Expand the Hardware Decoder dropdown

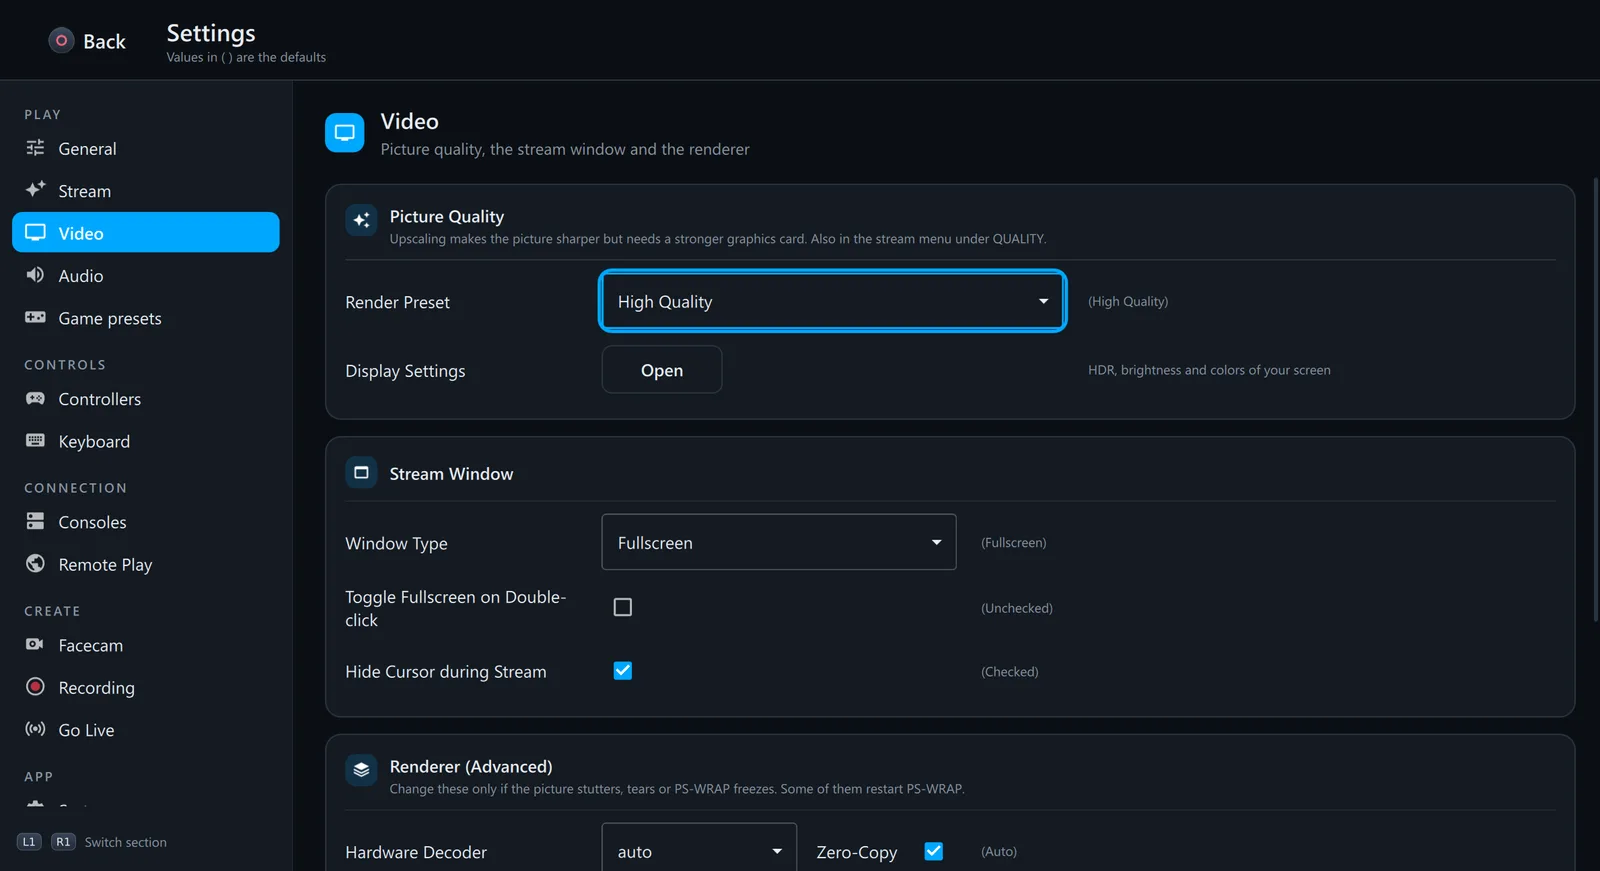(x=699, y=851)
